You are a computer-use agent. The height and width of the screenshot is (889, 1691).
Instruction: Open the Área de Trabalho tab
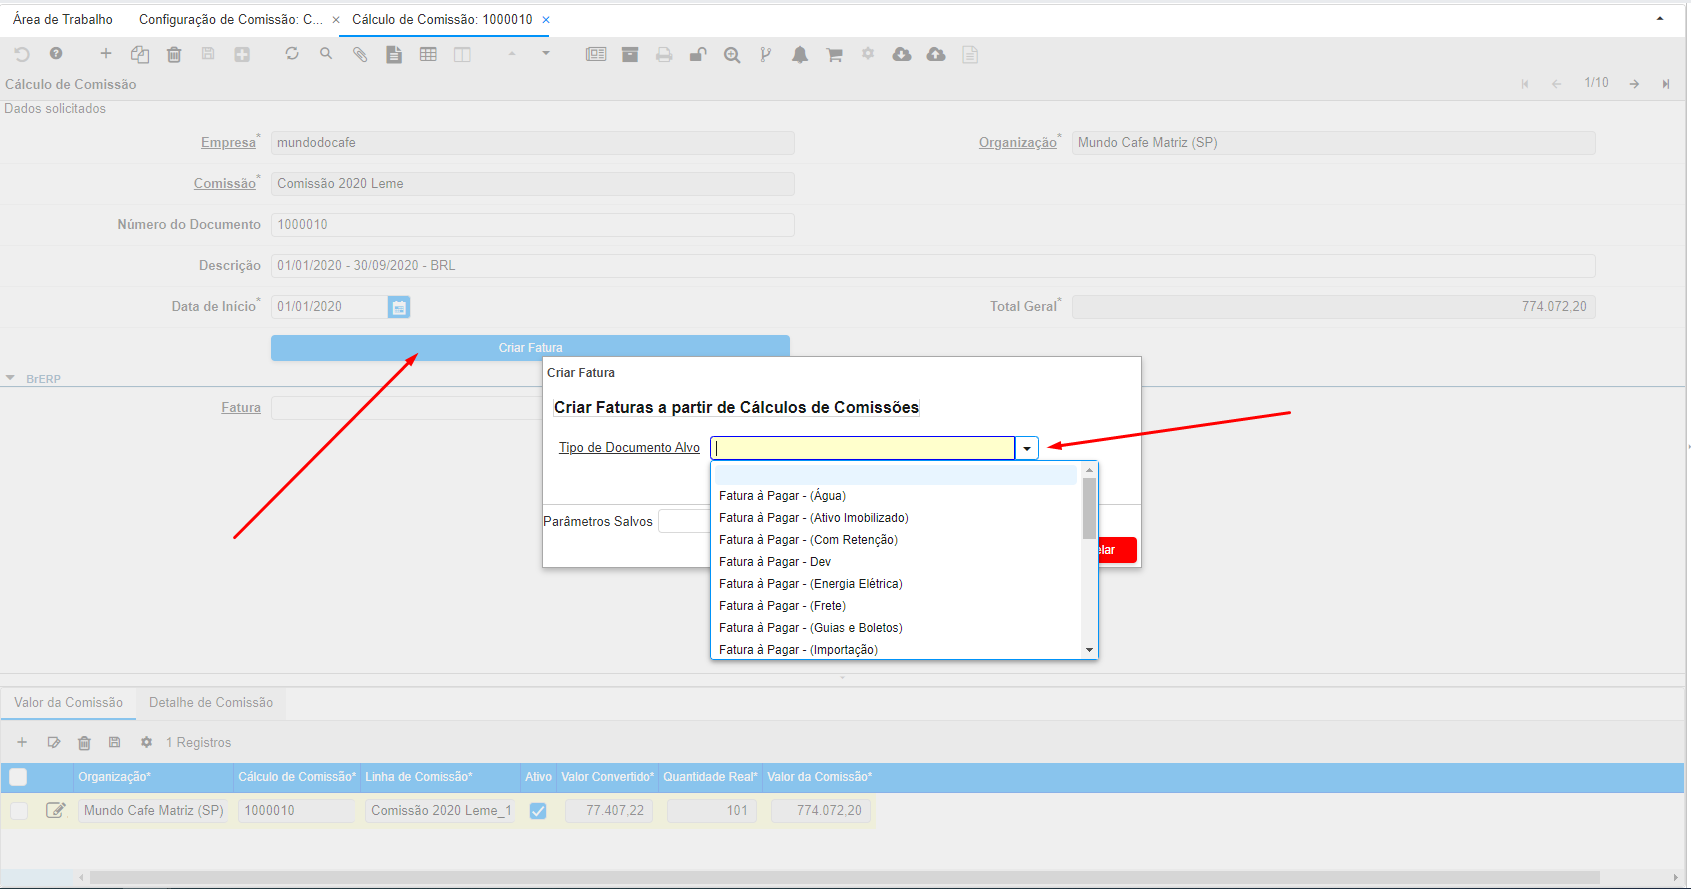pyautogui.click(x=63, y=19)
